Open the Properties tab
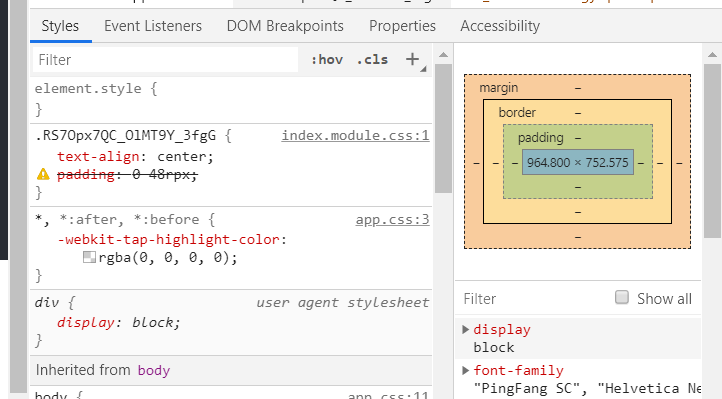Screen dimensions: 722x399 (402, 26)
